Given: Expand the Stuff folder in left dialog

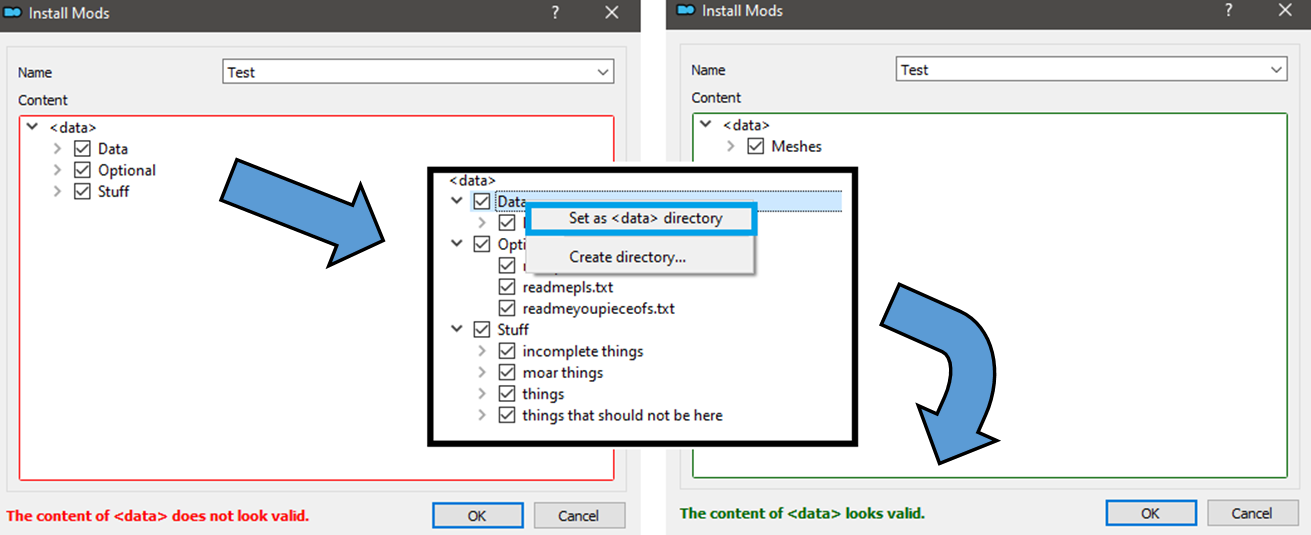Looking at the screenshot, I should (57, 192).
